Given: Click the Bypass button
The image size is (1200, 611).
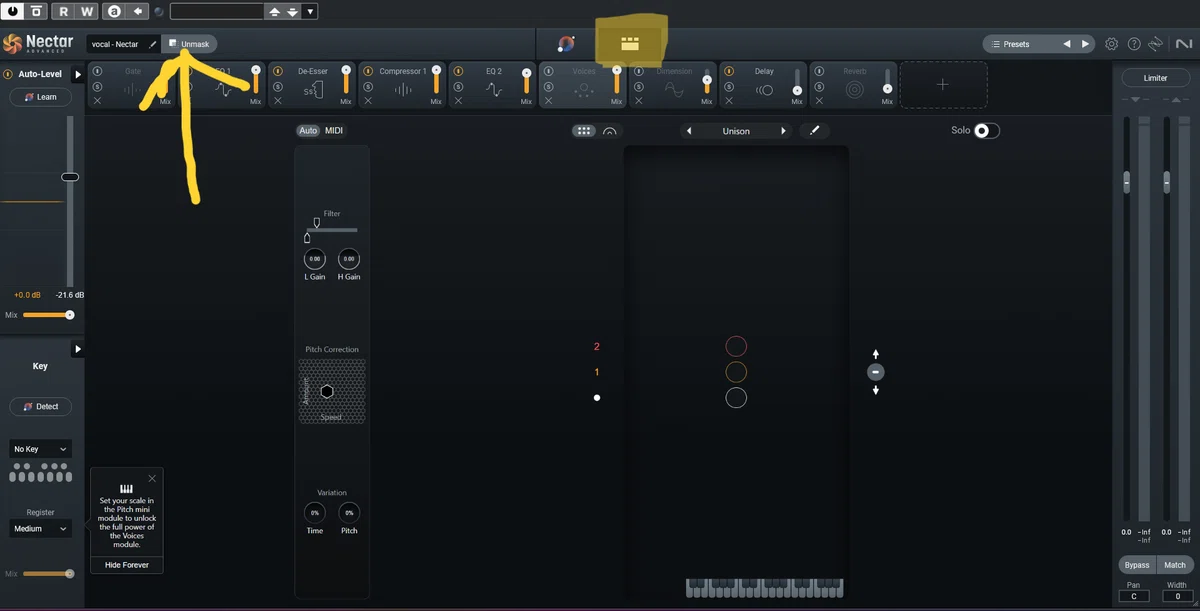Looking at the screenshot, I should click(x=1137, y=565).
